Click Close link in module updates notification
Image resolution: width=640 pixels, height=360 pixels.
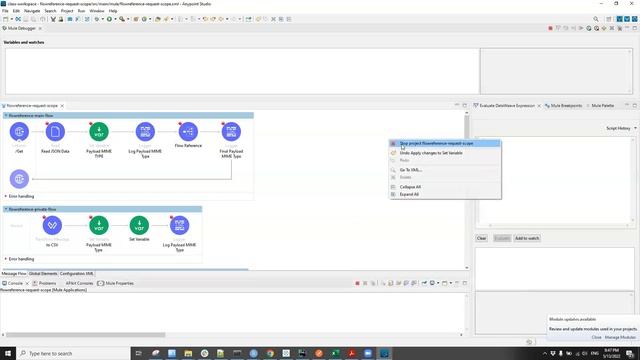(x=596, y=337)
